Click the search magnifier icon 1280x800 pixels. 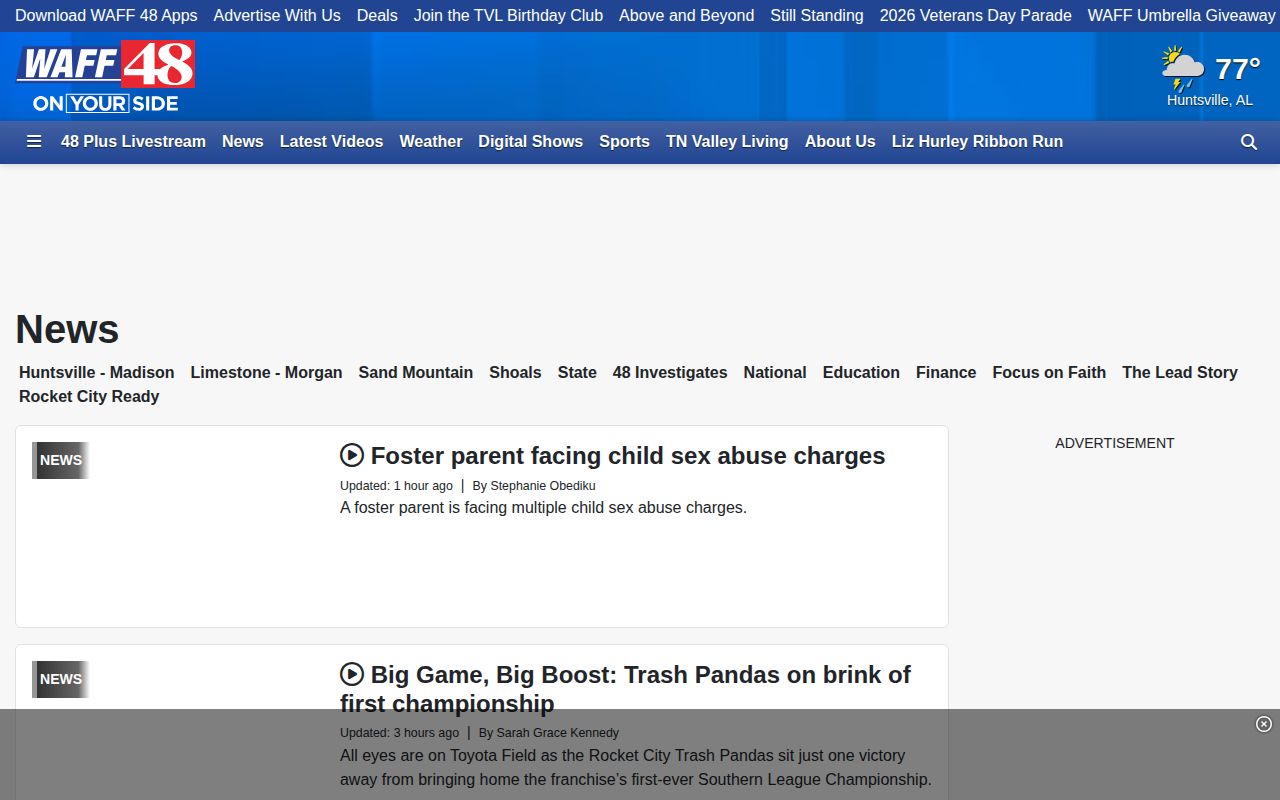point(1249,142)
